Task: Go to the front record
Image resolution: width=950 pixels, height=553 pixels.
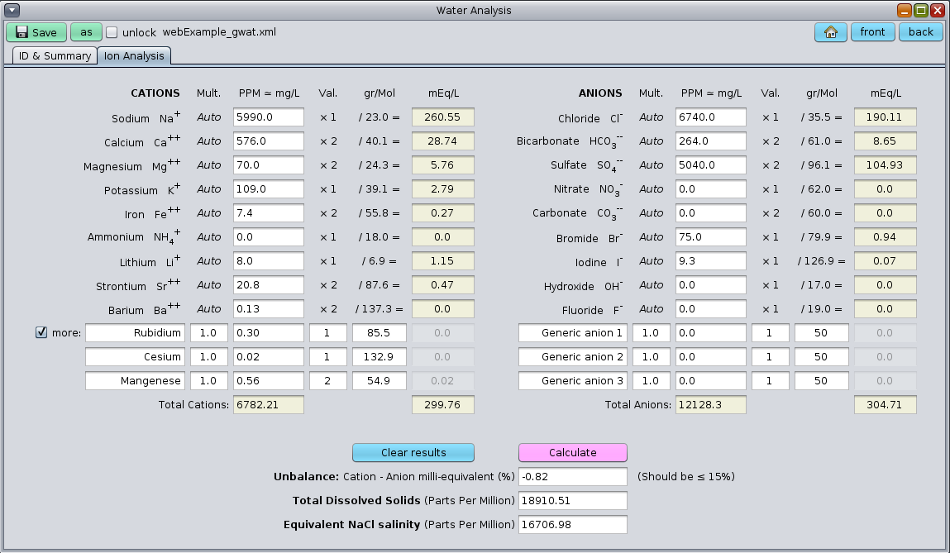Action: point(872,32)
